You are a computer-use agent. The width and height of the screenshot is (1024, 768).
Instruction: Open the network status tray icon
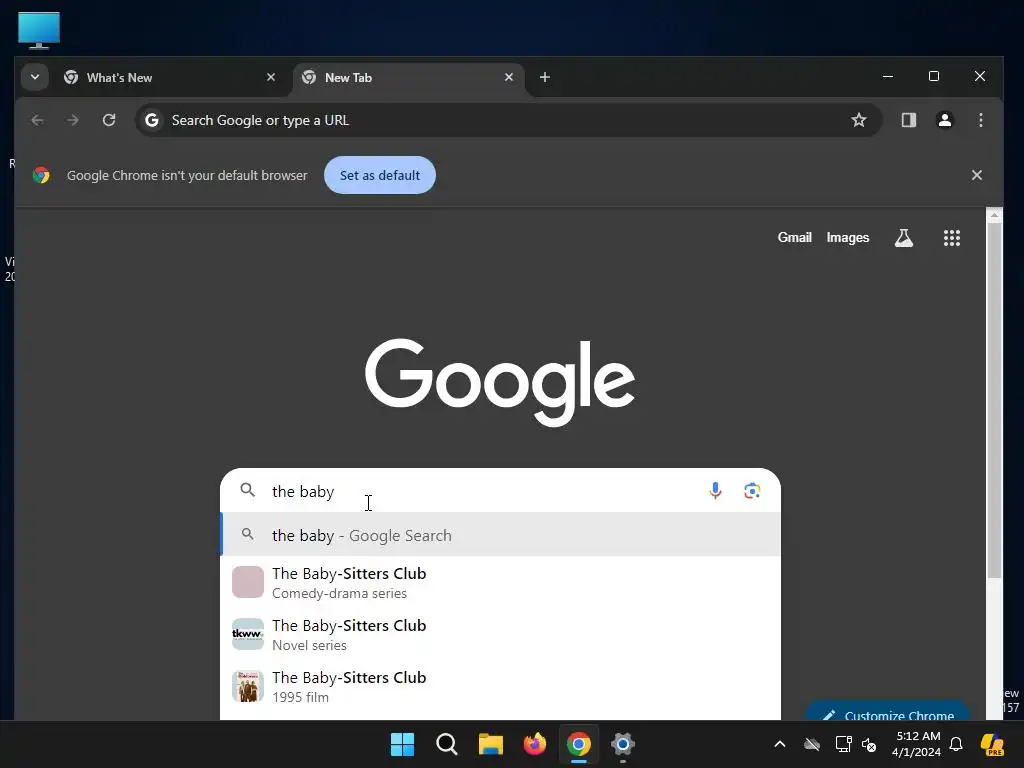pyautogui.click(x=843, y=744)
